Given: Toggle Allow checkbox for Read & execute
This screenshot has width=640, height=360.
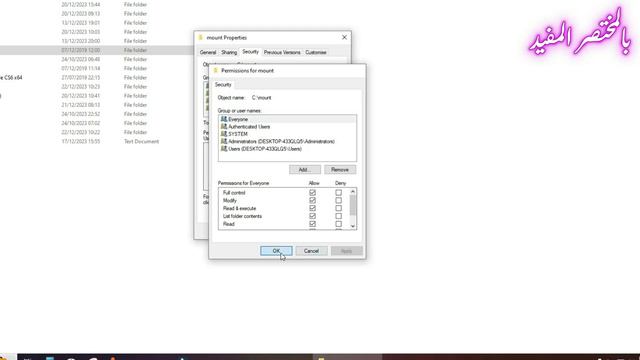Looking at the screenshot, I should tap(312, 208).
